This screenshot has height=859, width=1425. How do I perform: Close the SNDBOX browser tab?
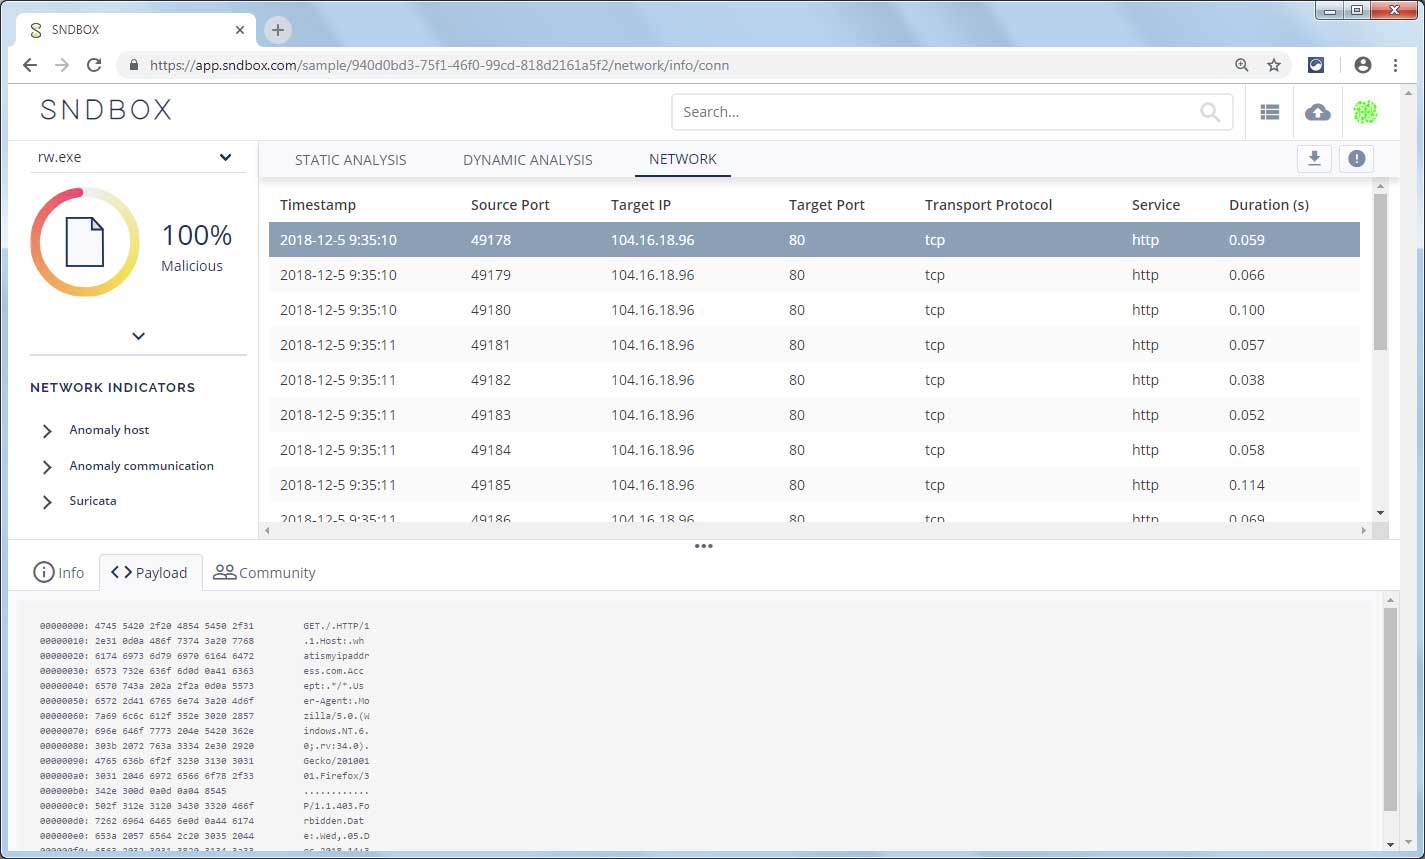(239, 30)
